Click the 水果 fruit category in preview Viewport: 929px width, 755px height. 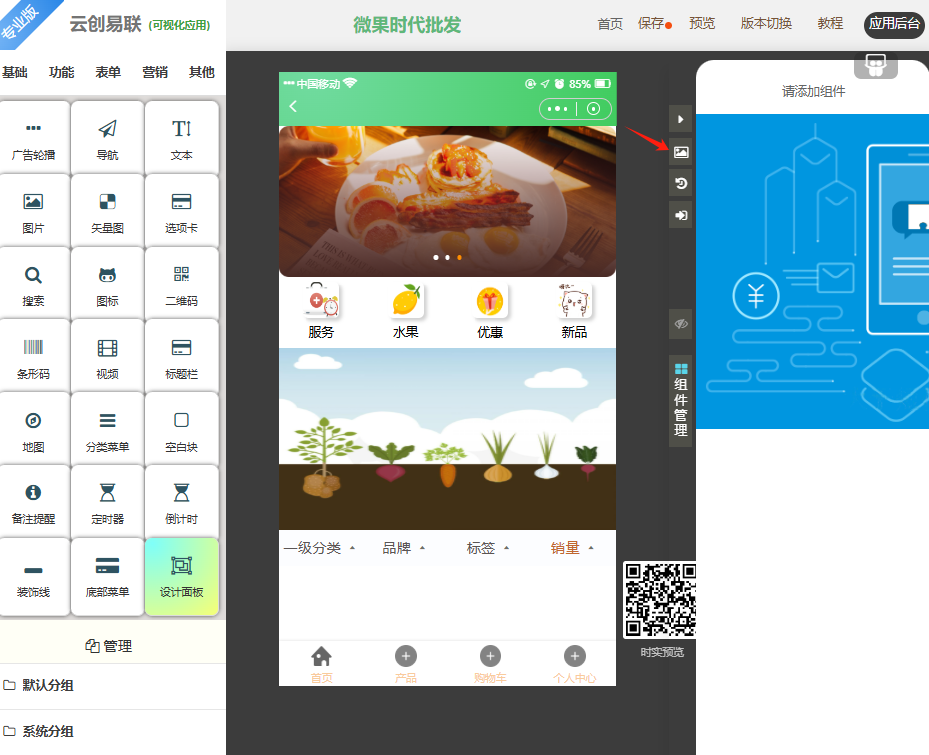[x=405, y=312]
